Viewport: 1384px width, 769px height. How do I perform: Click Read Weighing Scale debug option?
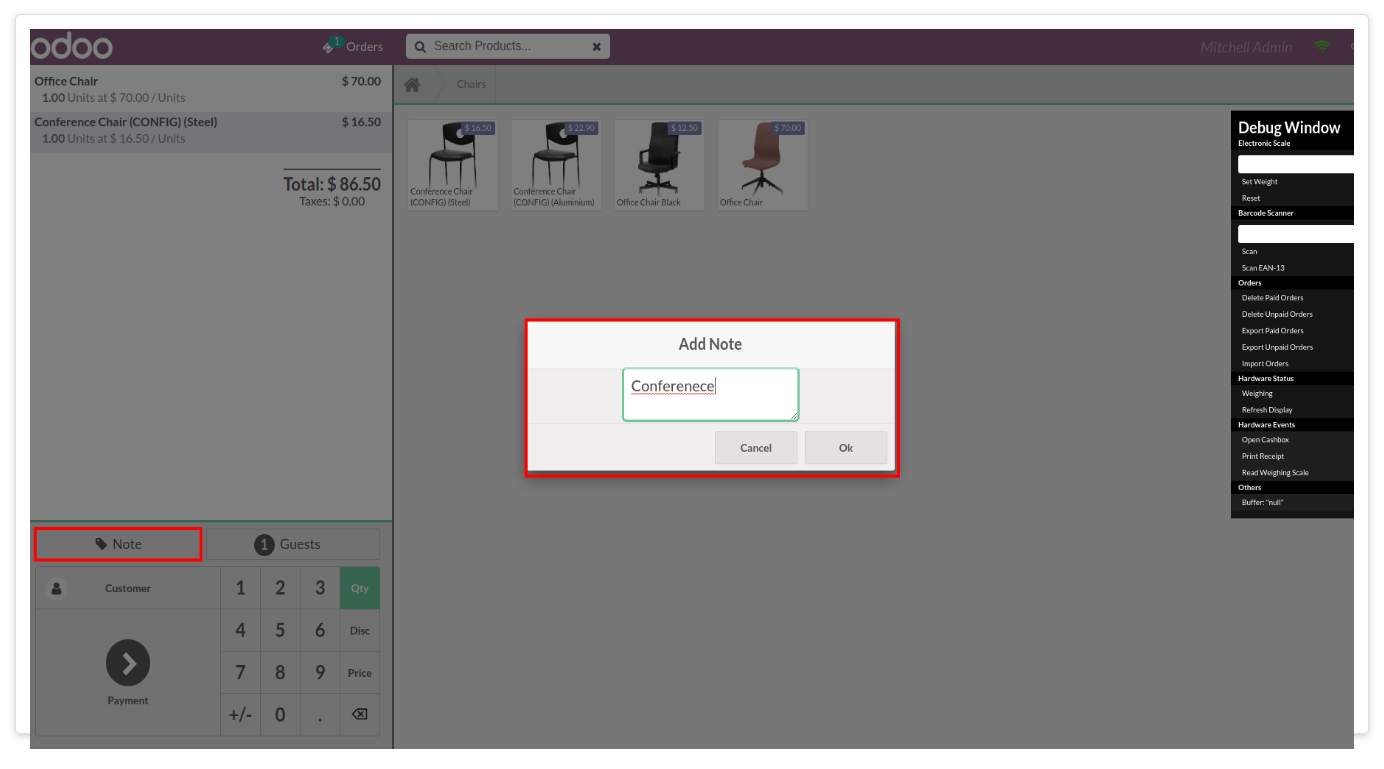pos(1275,473)
